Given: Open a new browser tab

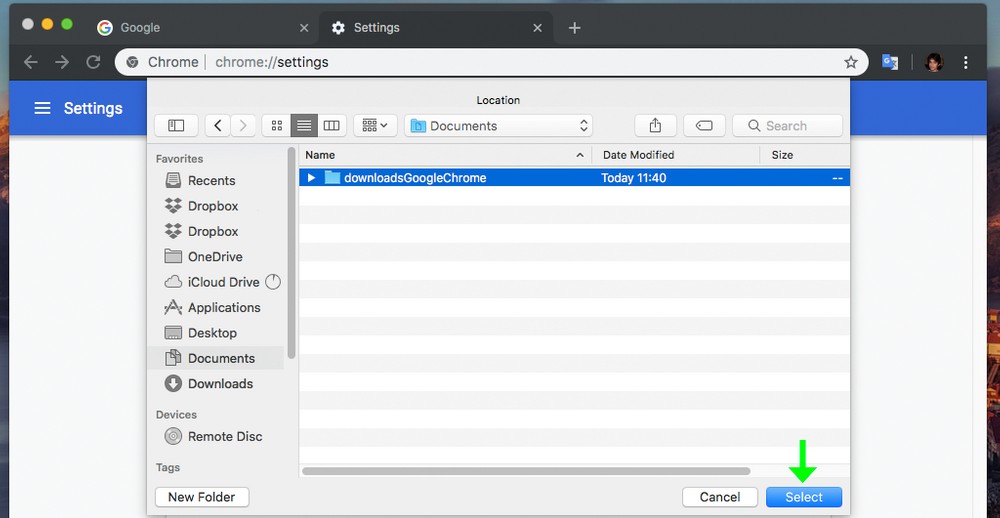Looking at the screenshot, I should pyautogui.click(x=574, y=28).
